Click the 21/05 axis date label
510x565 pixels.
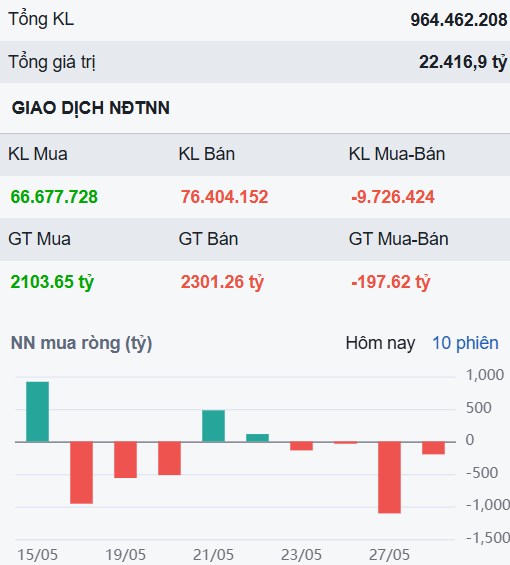point(213,555)
